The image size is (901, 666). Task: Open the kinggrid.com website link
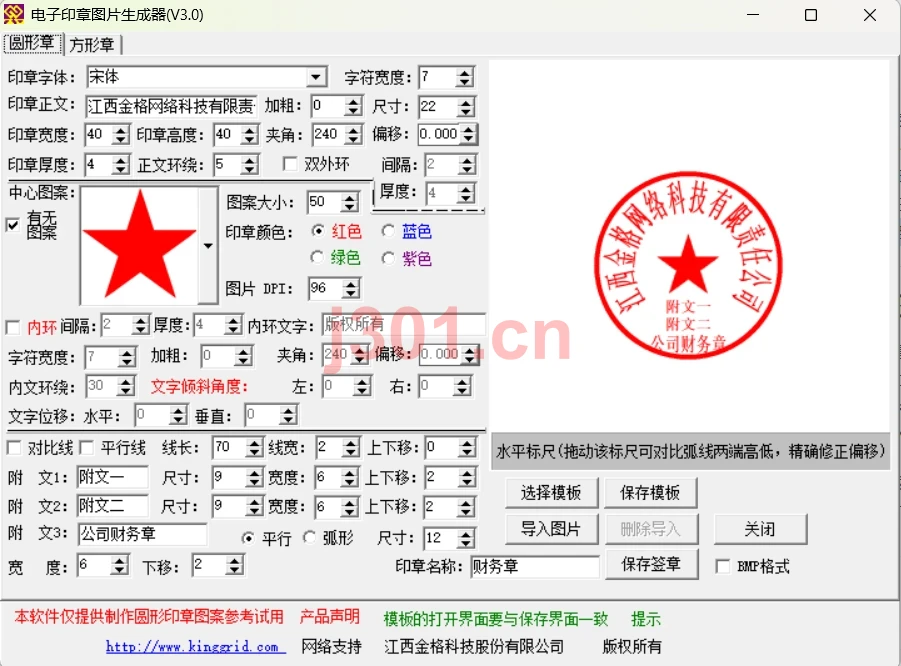(195, 646)
